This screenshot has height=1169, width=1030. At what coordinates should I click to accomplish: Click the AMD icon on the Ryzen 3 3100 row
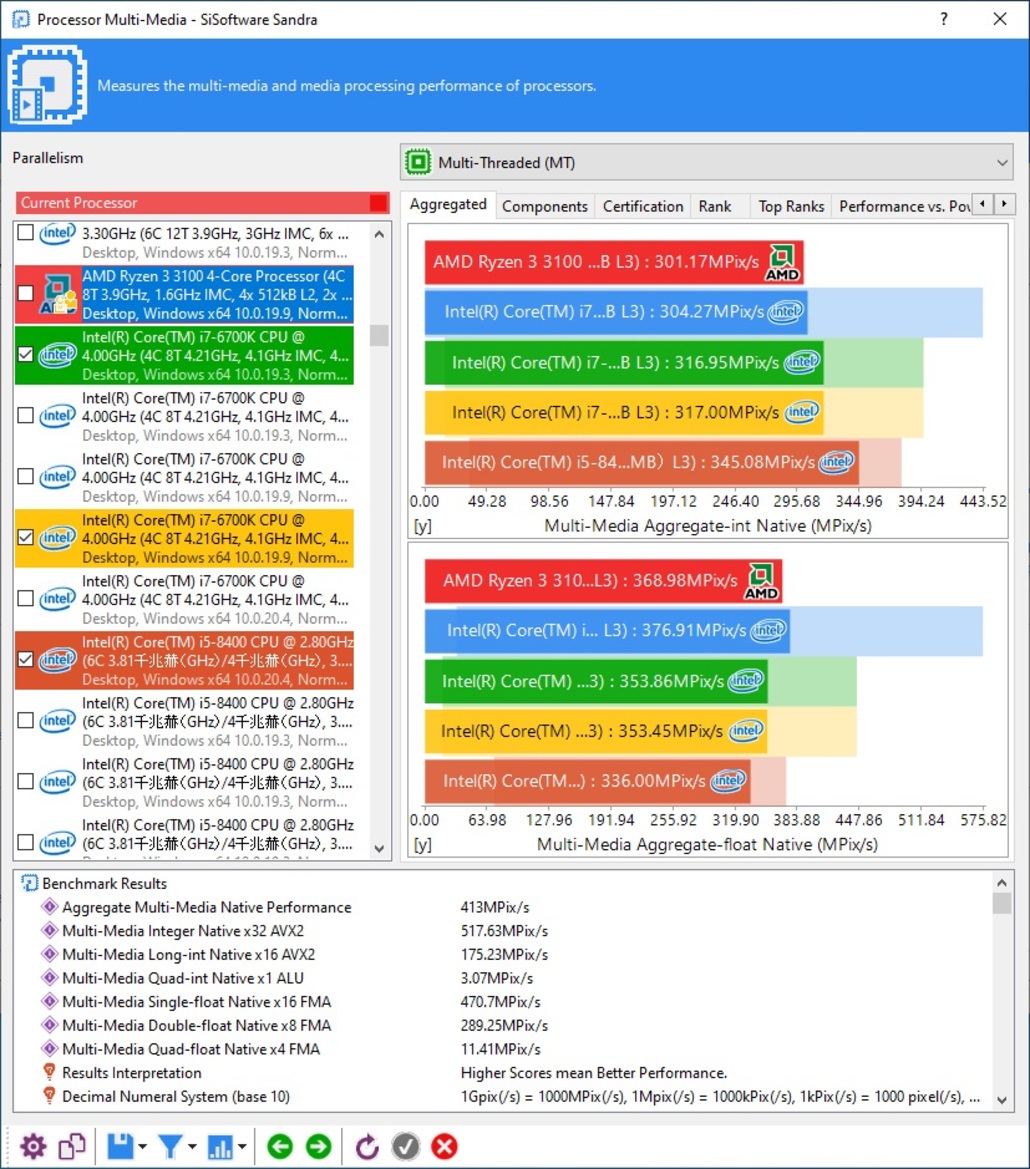click(x=59, y=294)
